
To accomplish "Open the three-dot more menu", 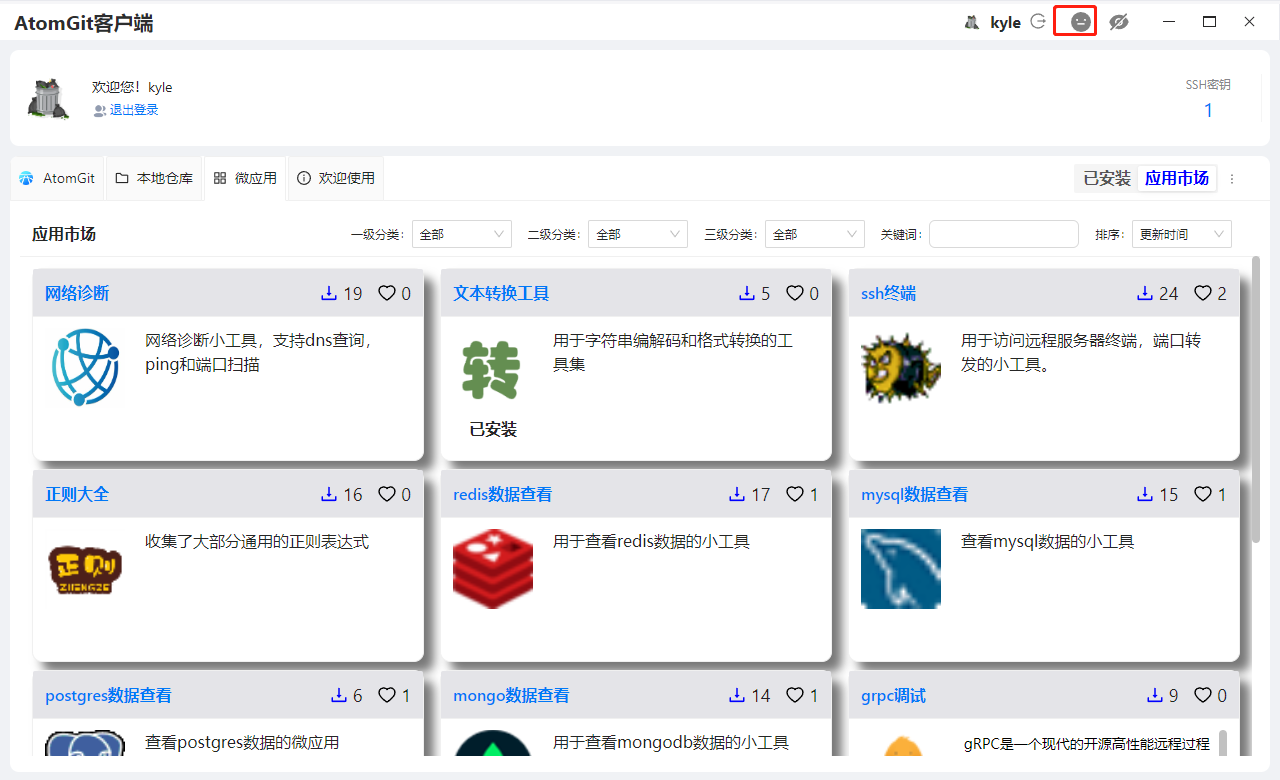I will 1232,179.
